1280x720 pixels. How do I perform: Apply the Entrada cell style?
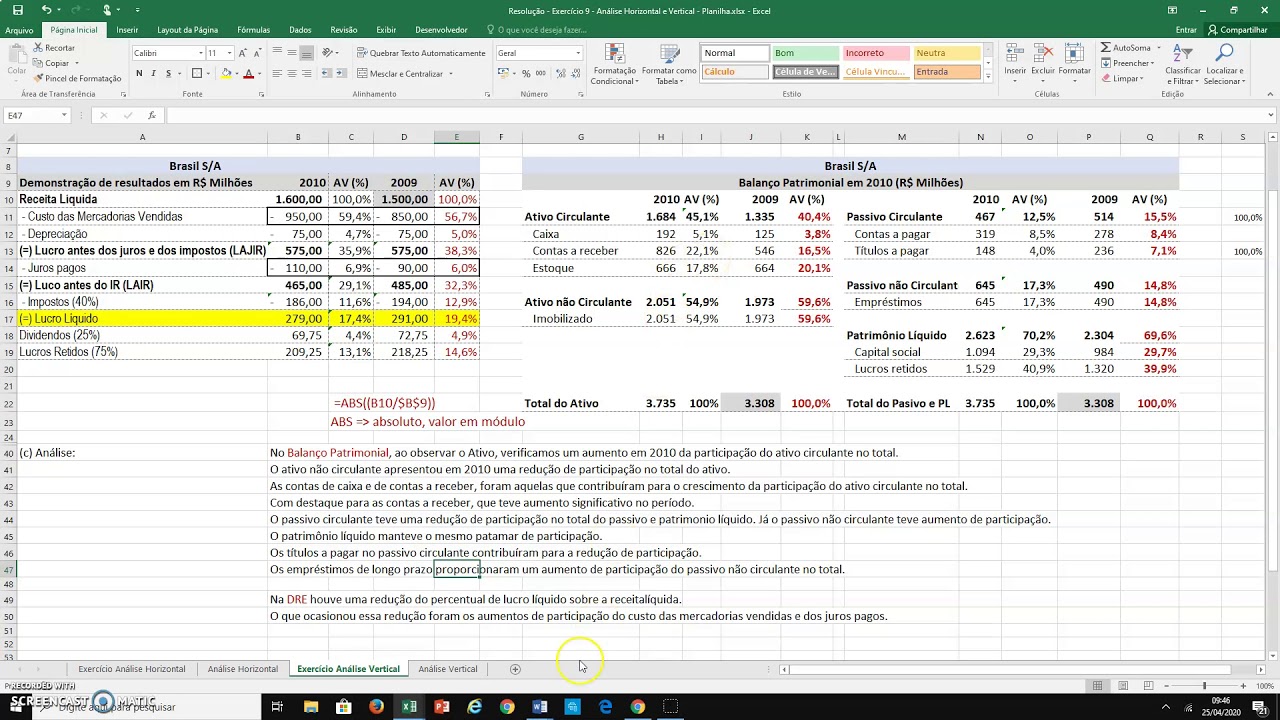[x=946, y=72]
